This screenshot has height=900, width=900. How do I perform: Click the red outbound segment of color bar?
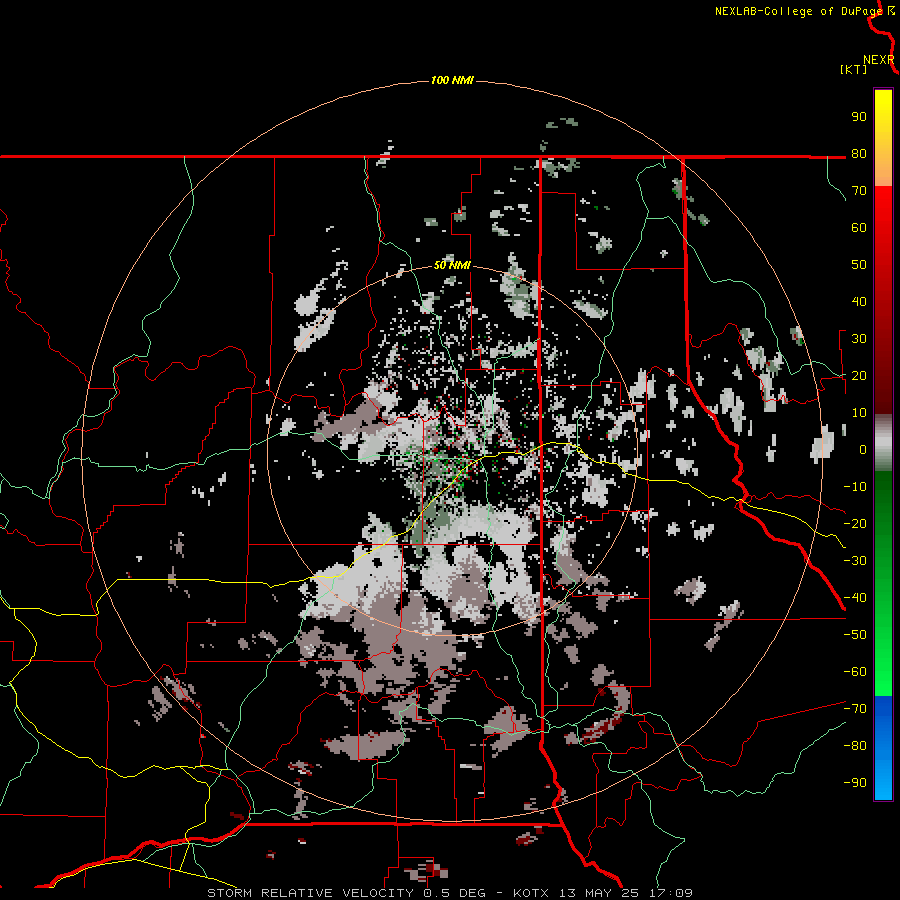883,300
